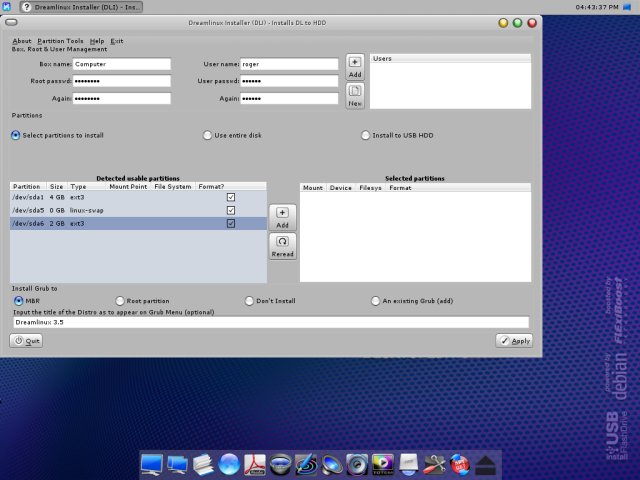Viewport: 640px width, 480px height.
Task: Click the Size column header
Action: 57,187
